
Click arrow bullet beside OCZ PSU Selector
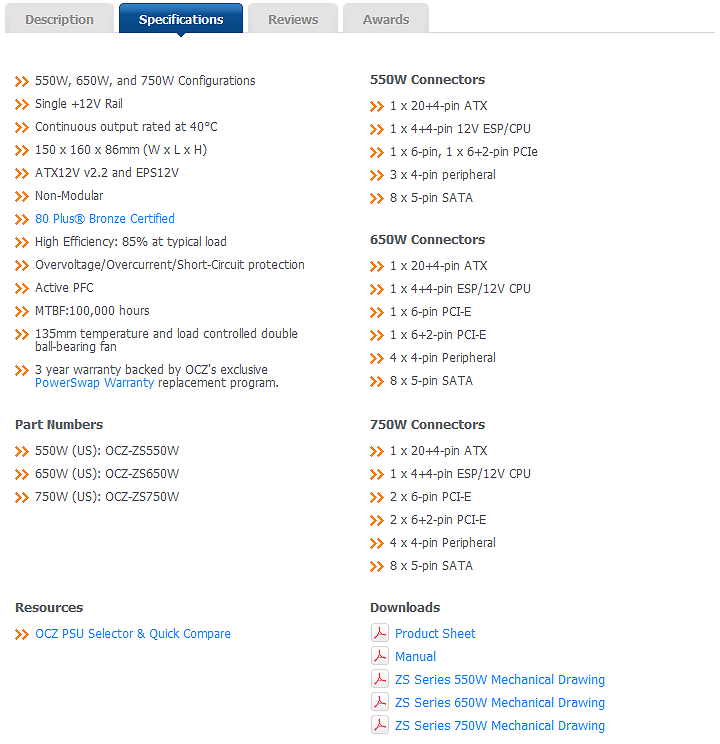22,635
